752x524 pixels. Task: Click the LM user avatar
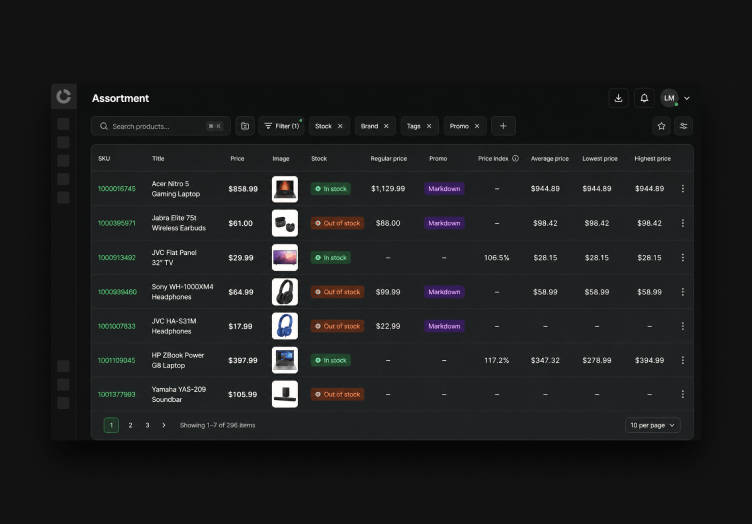pos(670,98)
